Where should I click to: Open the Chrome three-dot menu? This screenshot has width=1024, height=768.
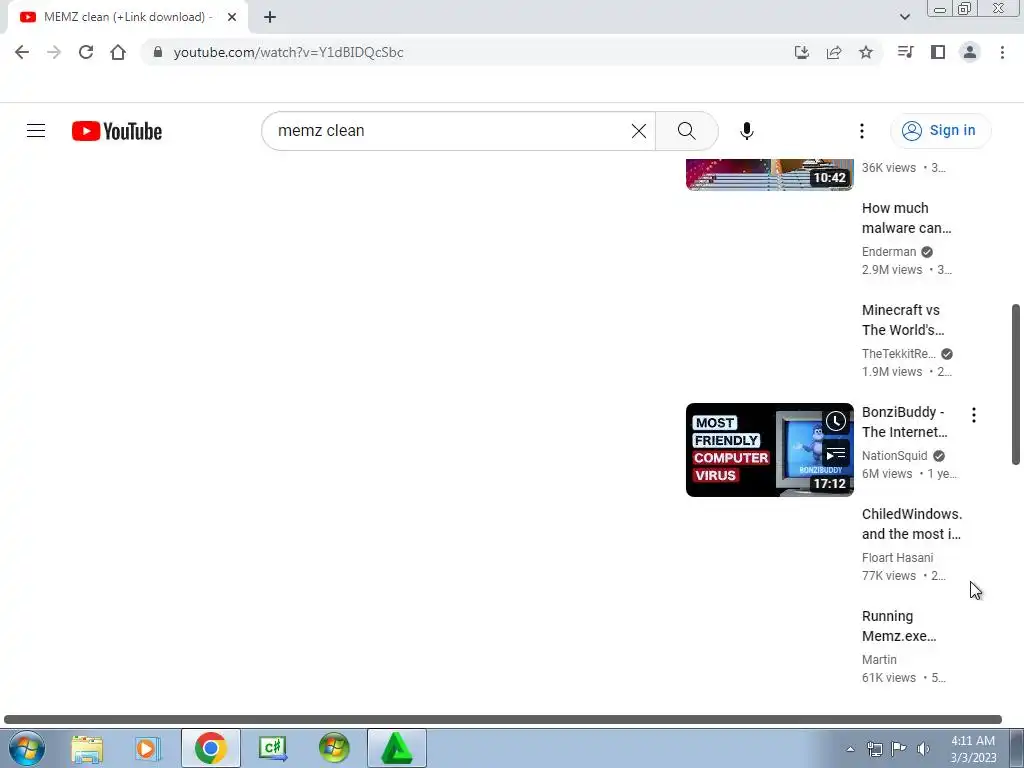(1002, 52)
